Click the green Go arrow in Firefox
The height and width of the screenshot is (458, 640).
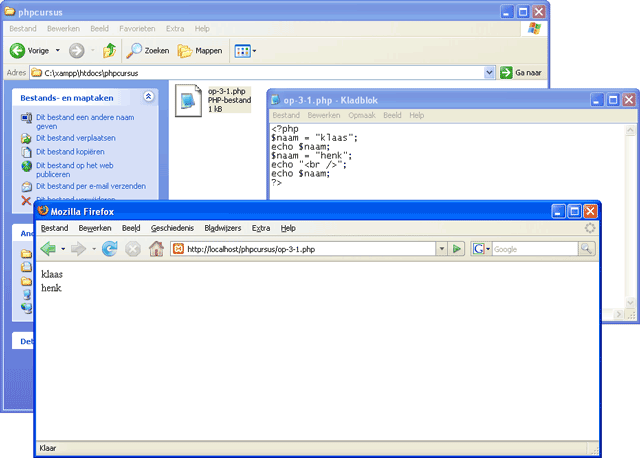point(456,249)
